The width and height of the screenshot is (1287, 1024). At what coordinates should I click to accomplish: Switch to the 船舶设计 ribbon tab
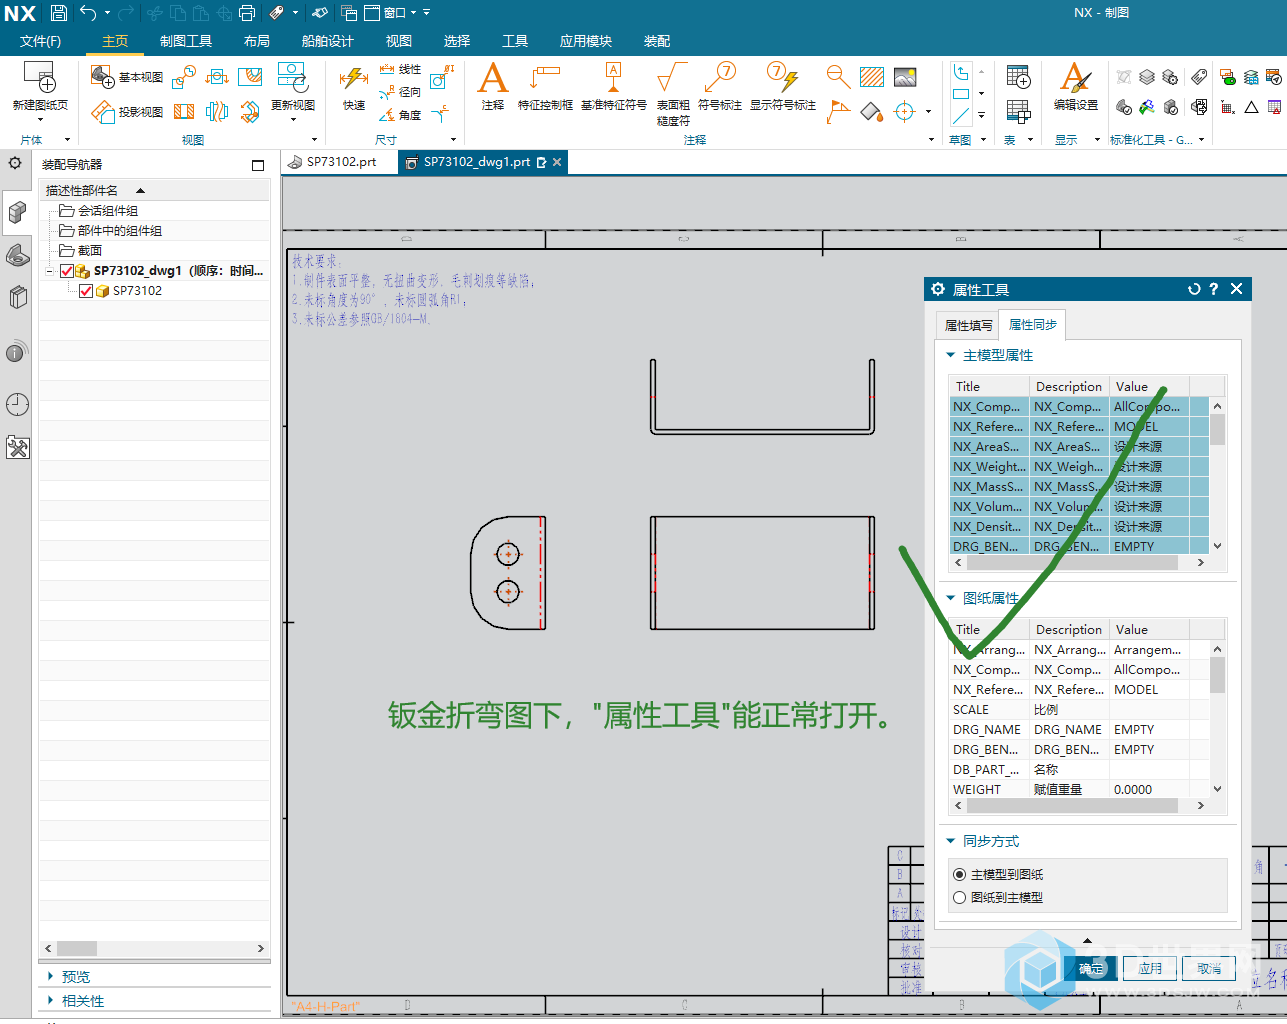pyautogui.click(x=328, y=41)
